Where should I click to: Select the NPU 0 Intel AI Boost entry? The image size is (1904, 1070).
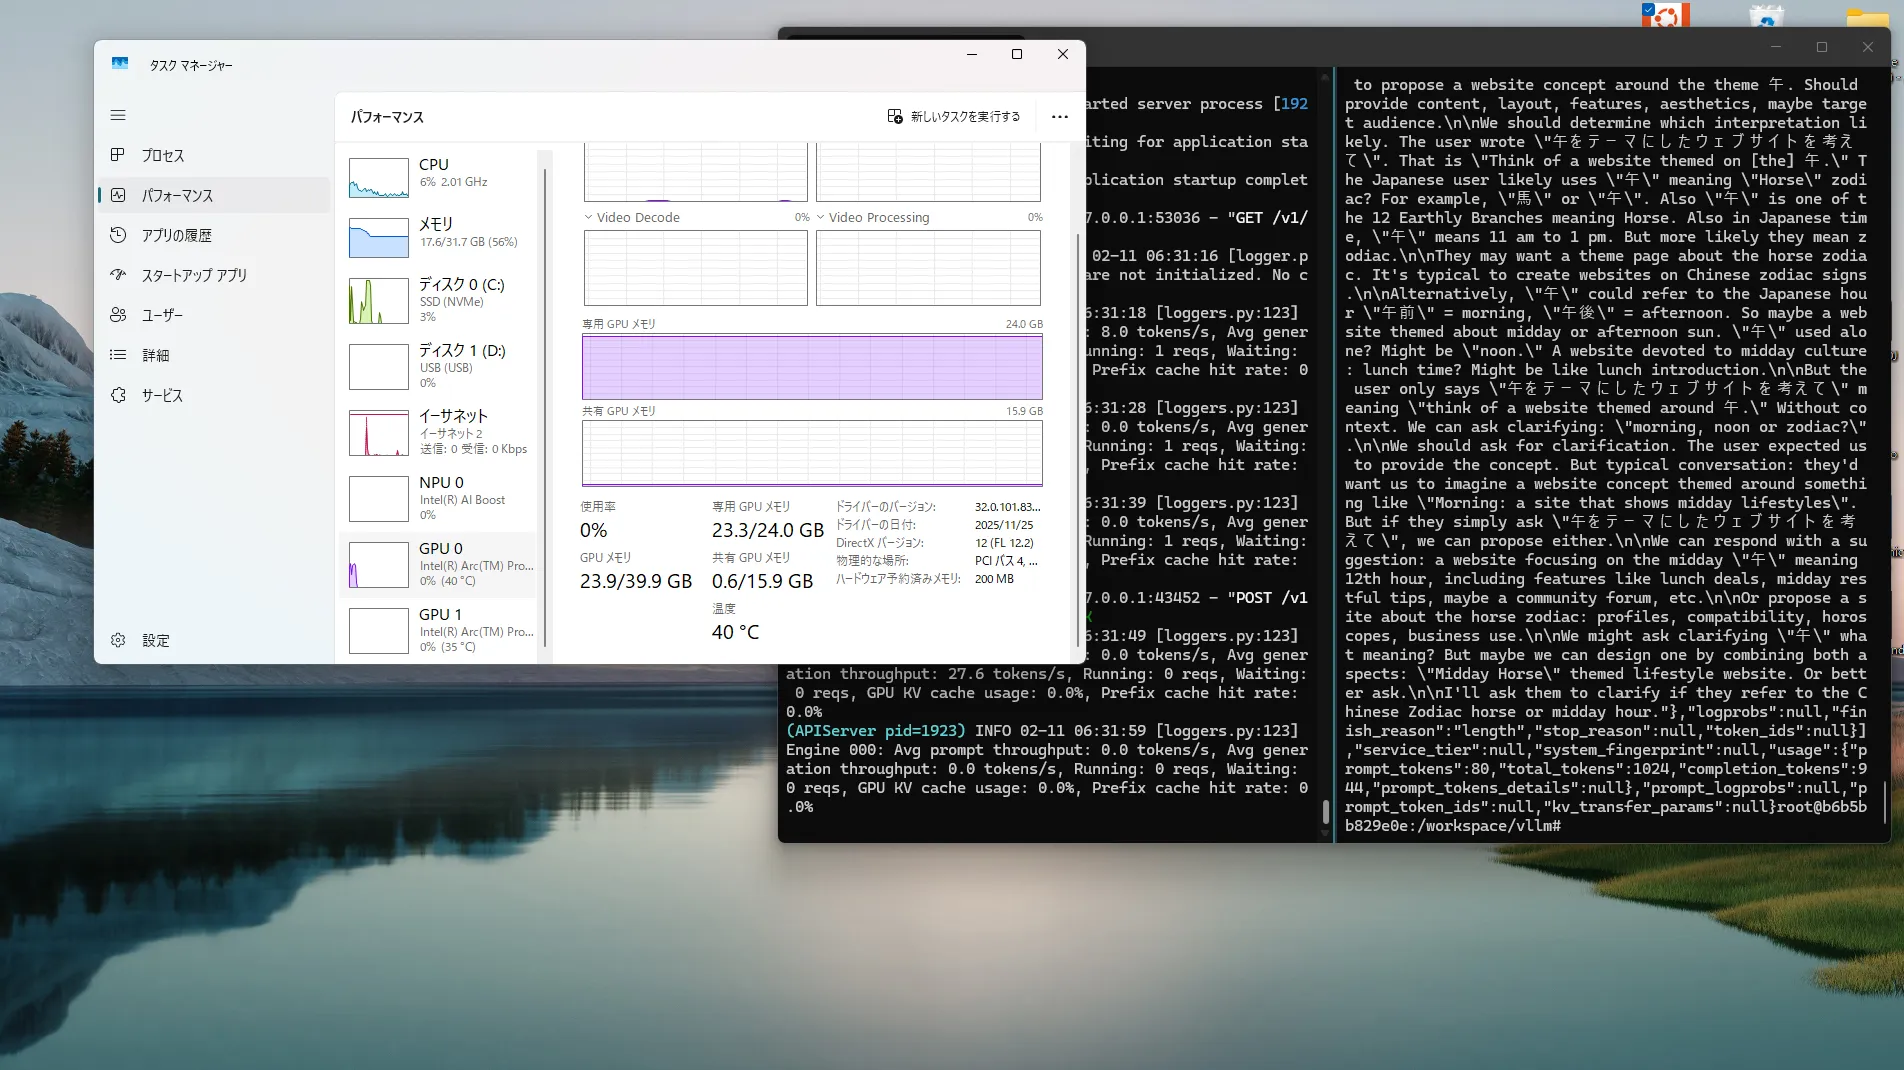click(x=440, y=498)
